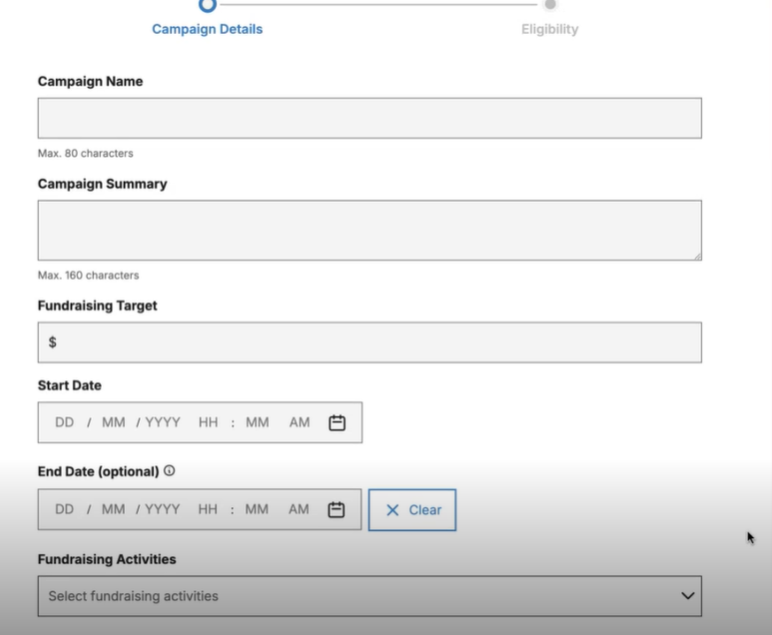Clear the End Date value

click(x=412, y=510)
